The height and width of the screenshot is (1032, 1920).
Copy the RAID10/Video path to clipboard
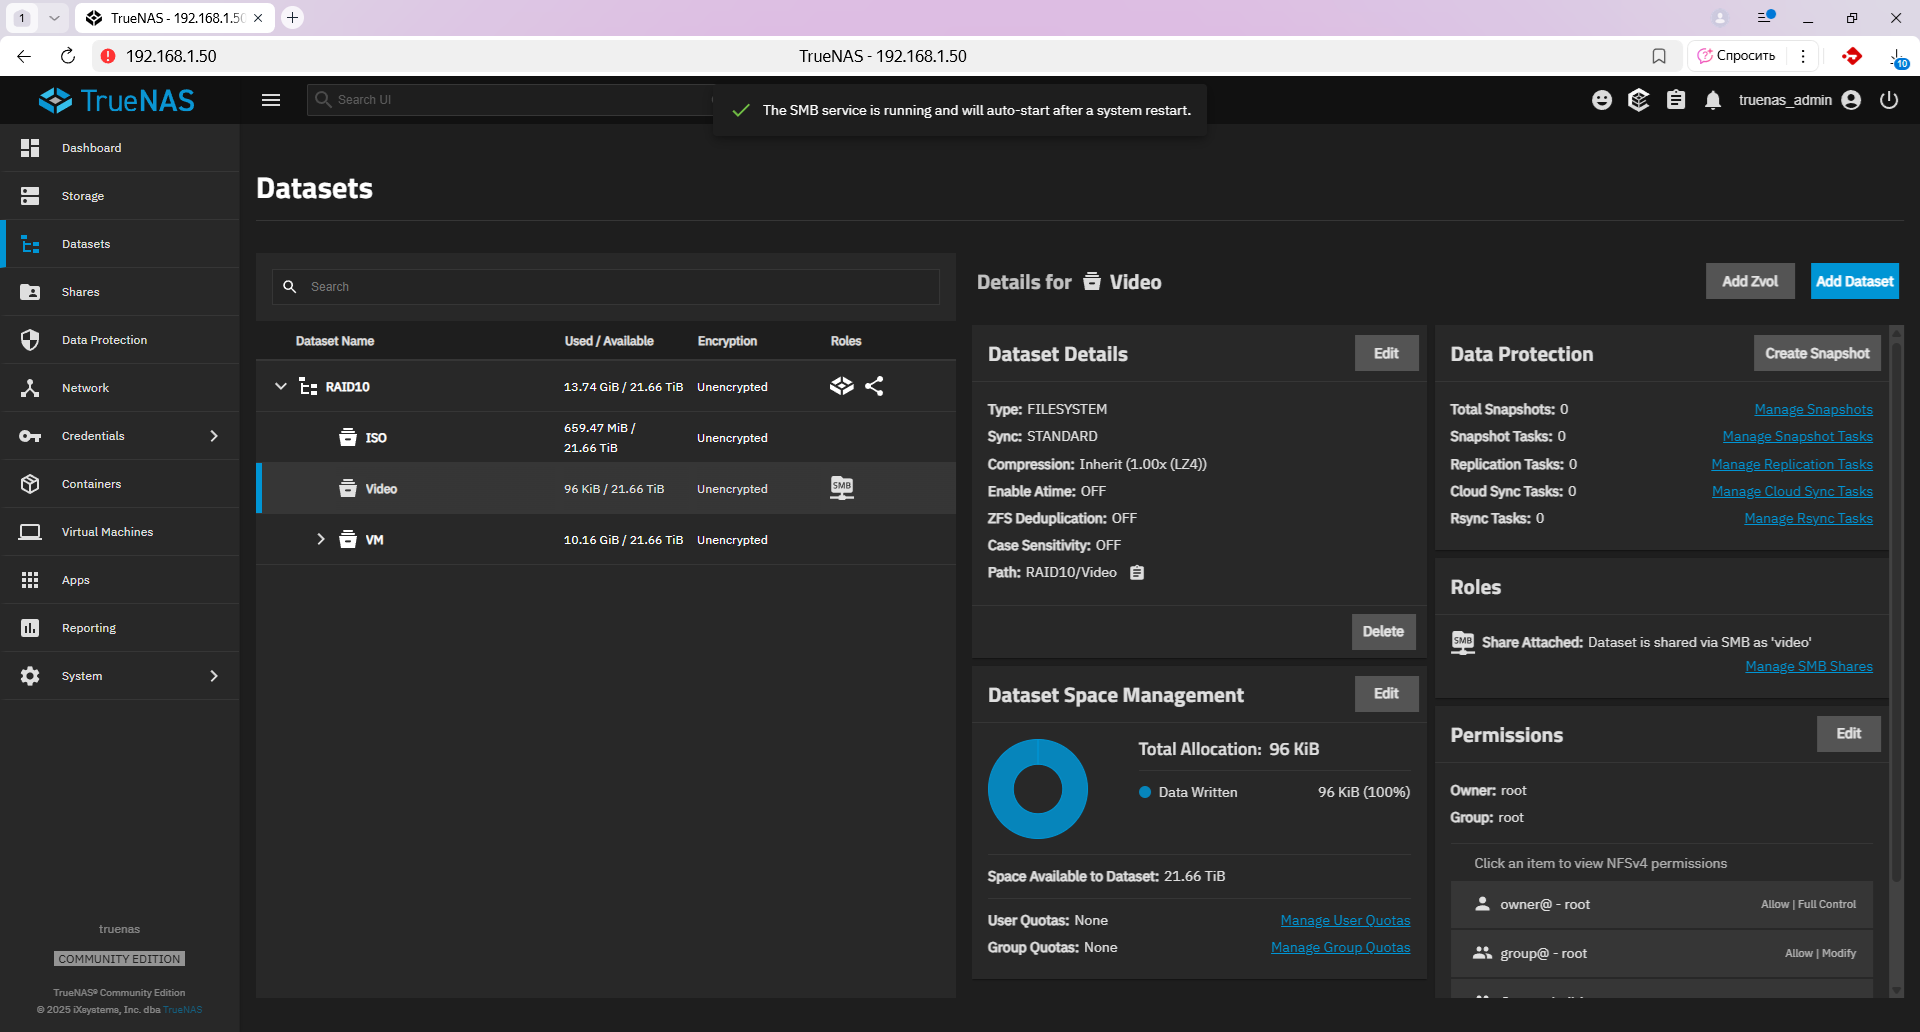point(1137,573)
